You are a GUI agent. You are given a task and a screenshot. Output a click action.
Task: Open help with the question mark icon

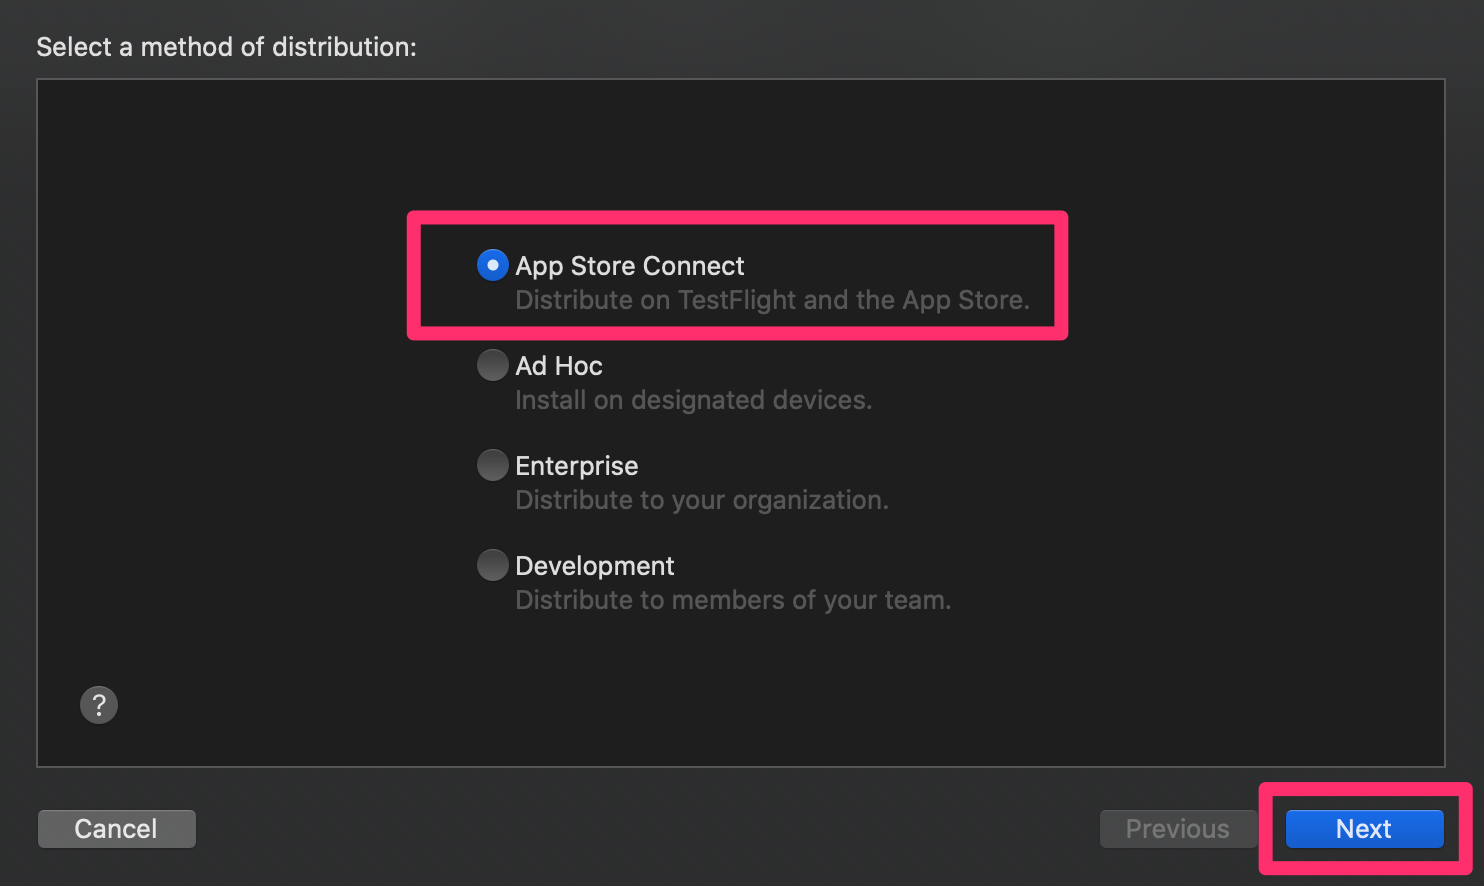pos(99,705)
